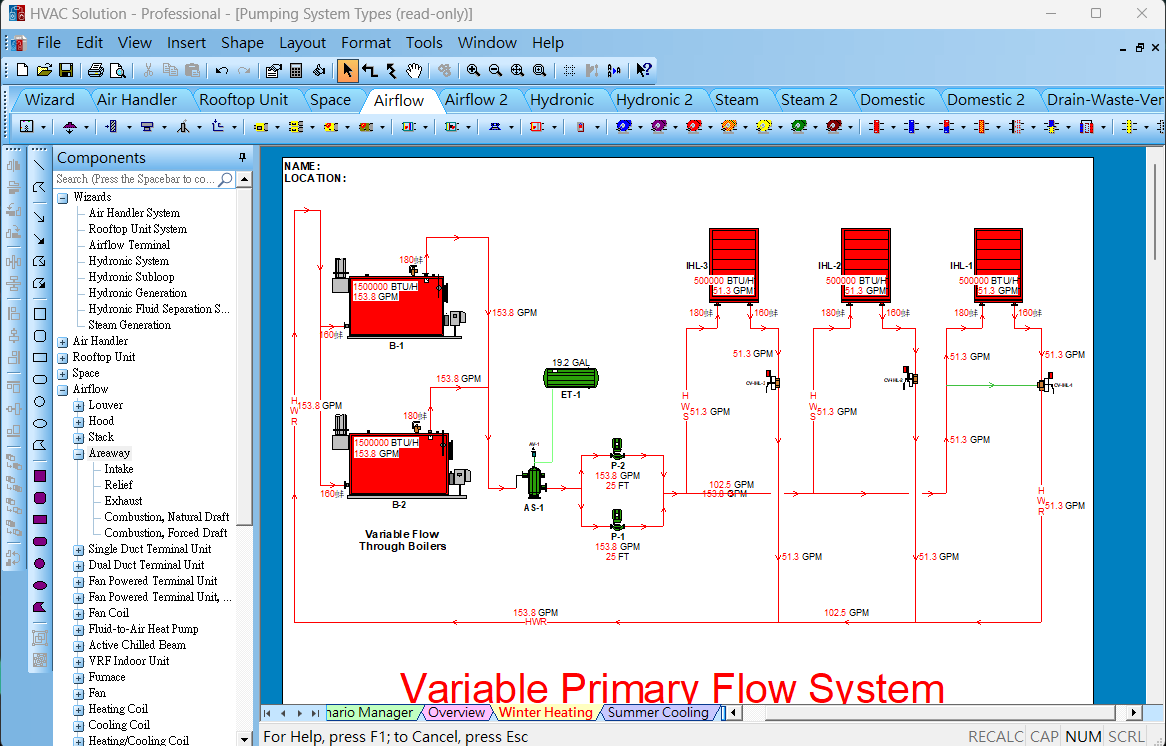This screenshot has width=1166, height=746.
Task: Open the calculator icon in toolbar
Action: [x=296, y=70]
